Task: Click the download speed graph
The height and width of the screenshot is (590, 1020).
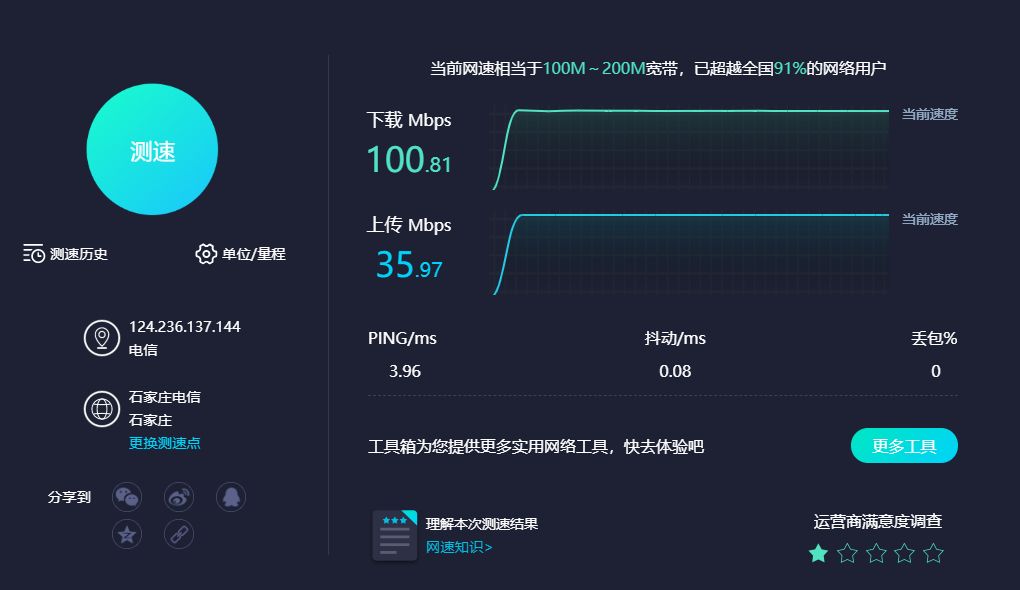Action: (691, 149)
